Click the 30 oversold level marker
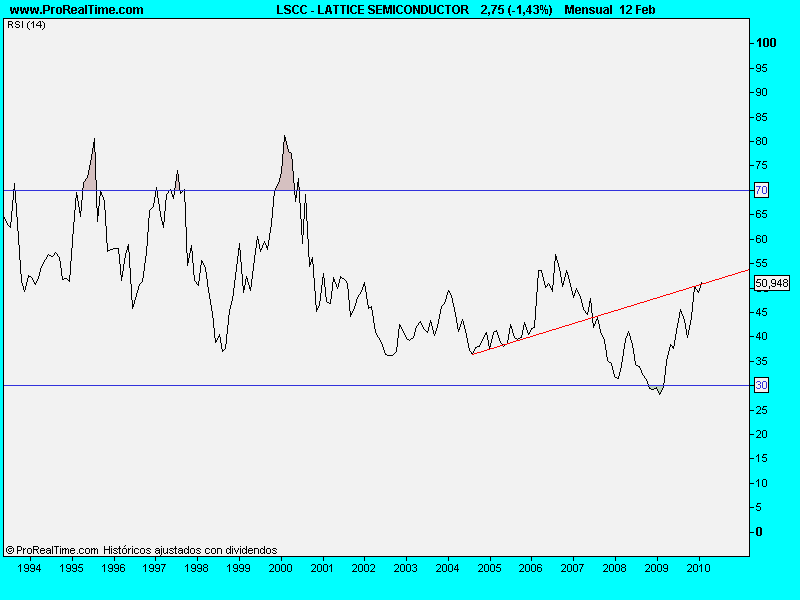The height and width of the screenshot is (600, 800). [761, 385]
